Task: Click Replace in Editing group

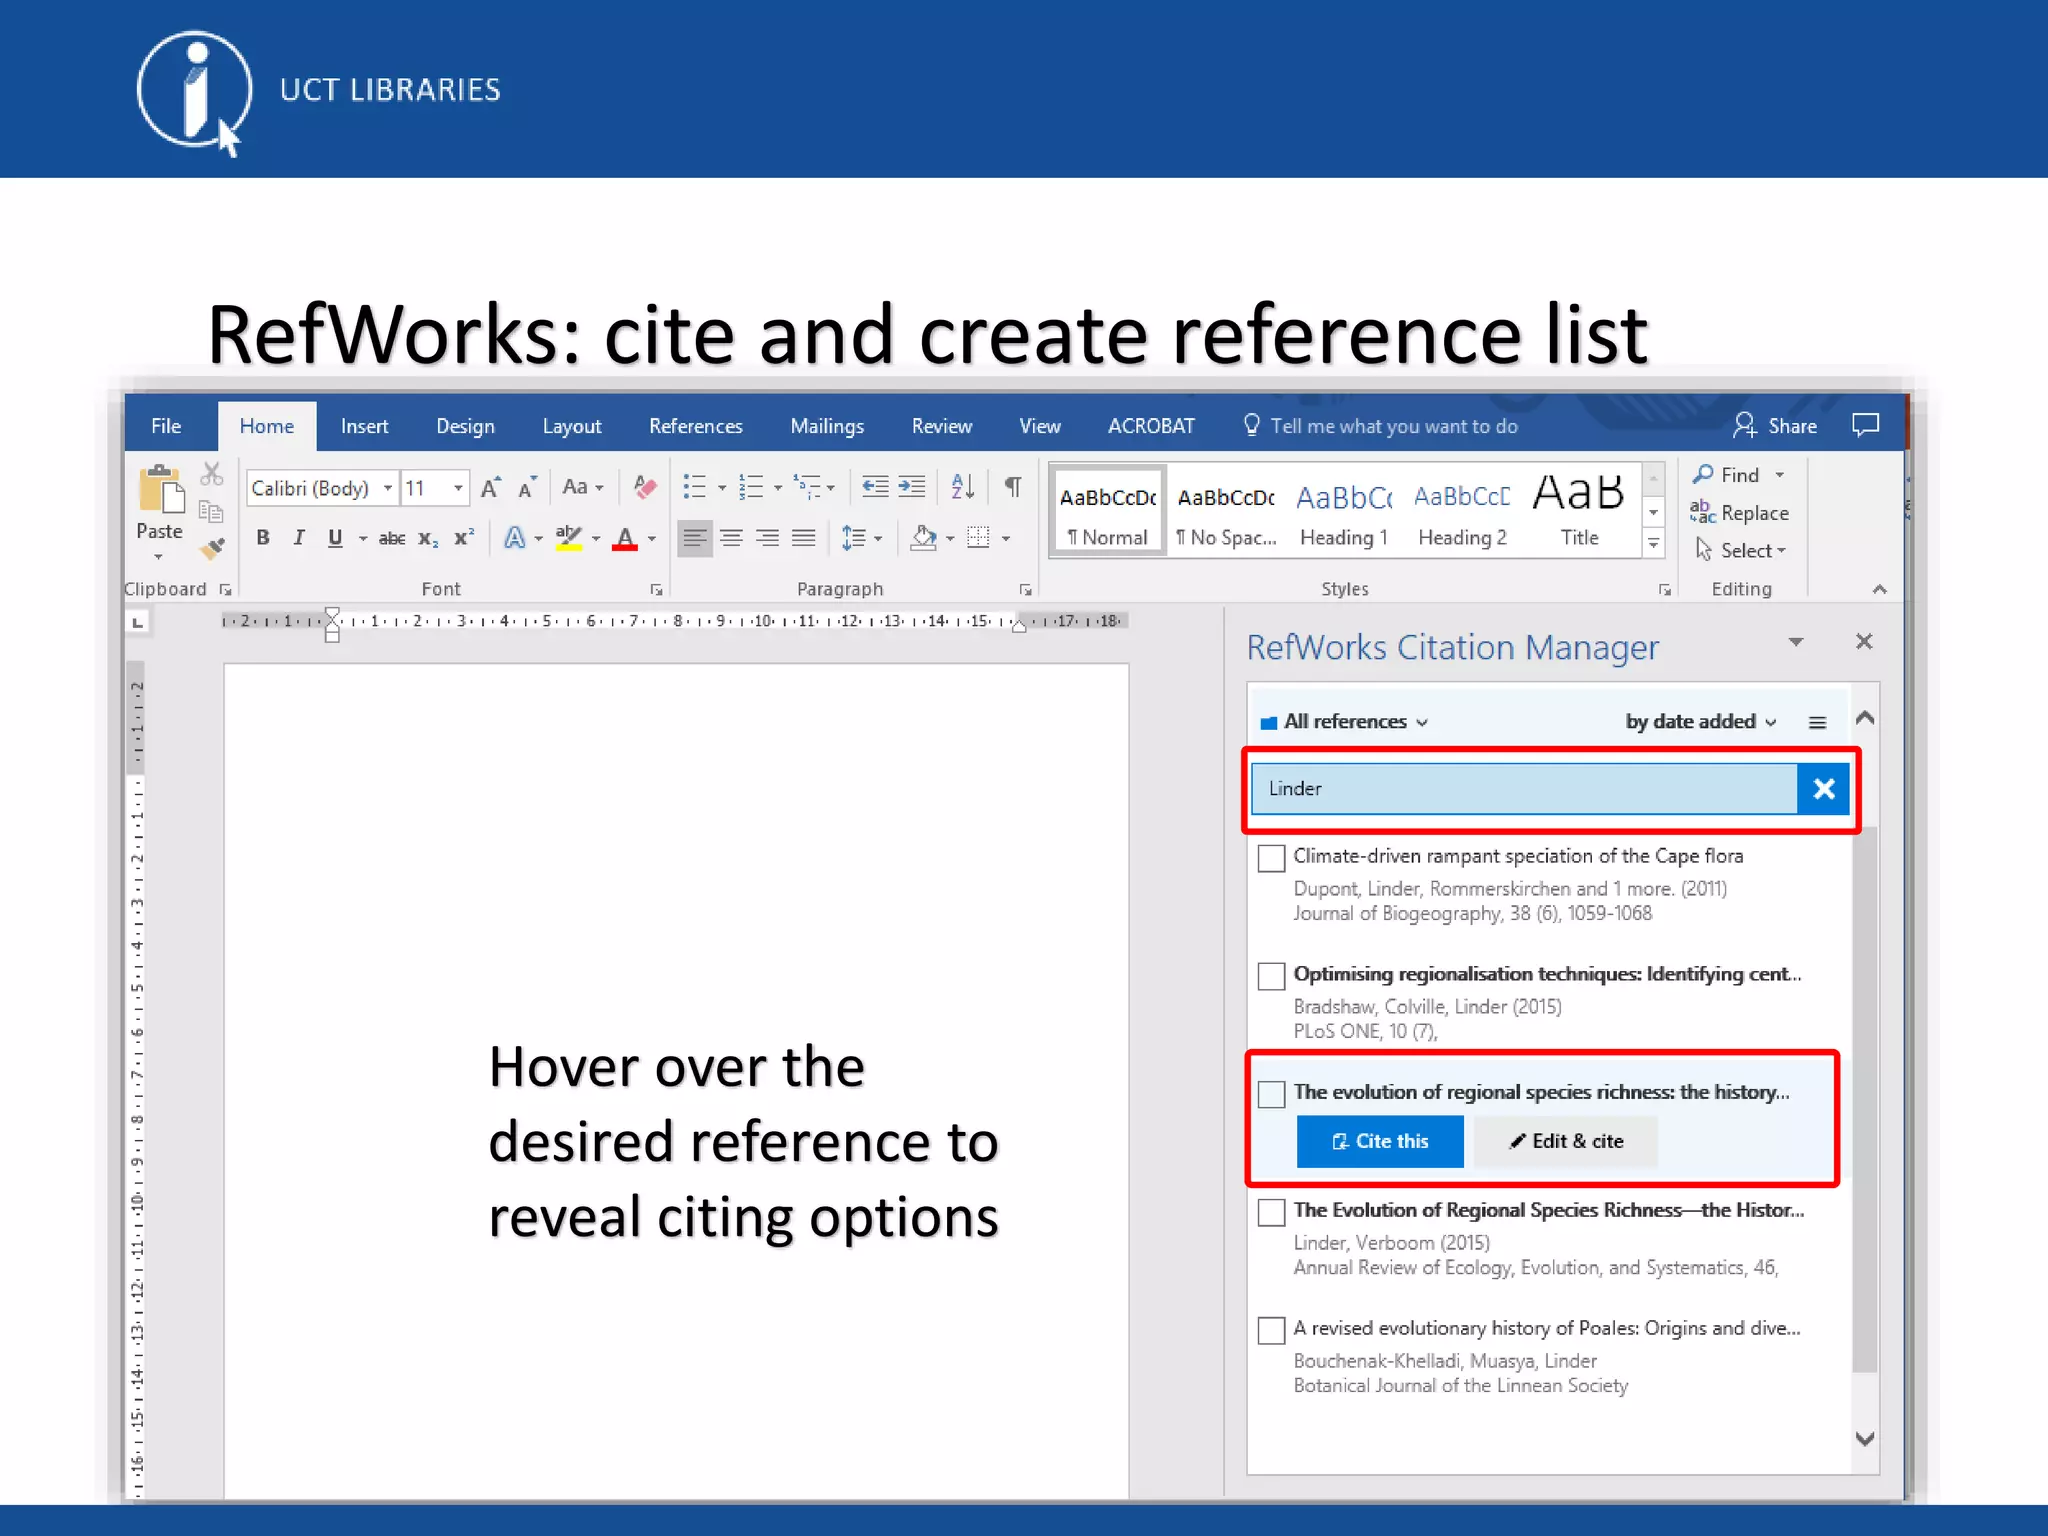Action: [1739, 513]
